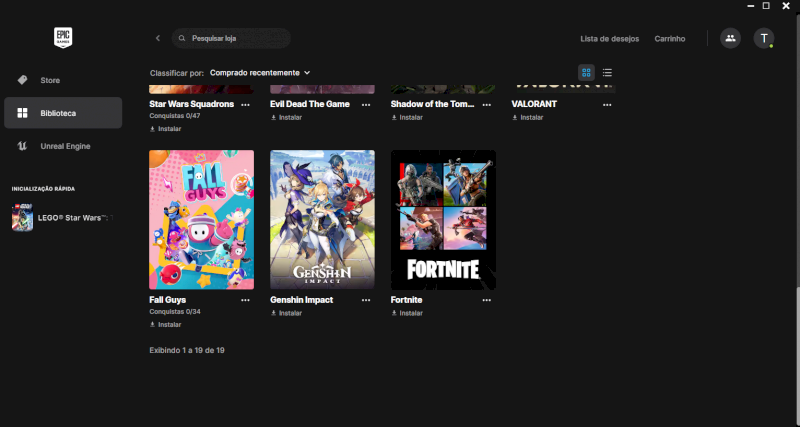
Task: Open Lista de desejos
Action: pyautogui.click(x=610, y=39)
